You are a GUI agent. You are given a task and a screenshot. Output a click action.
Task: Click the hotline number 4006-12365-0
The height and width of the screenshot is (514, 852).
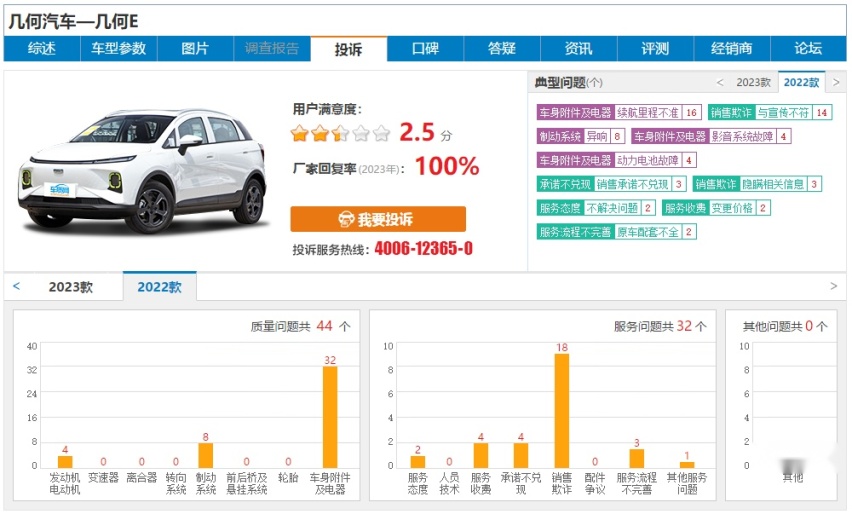[x=423, y=249]
